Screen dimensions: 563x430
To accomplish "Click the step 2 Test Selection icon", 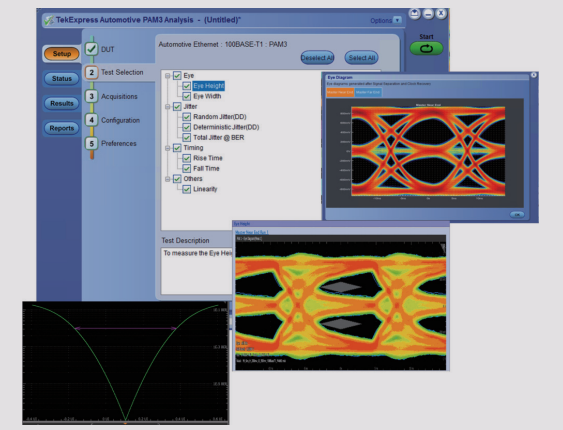I will point(92,72).
